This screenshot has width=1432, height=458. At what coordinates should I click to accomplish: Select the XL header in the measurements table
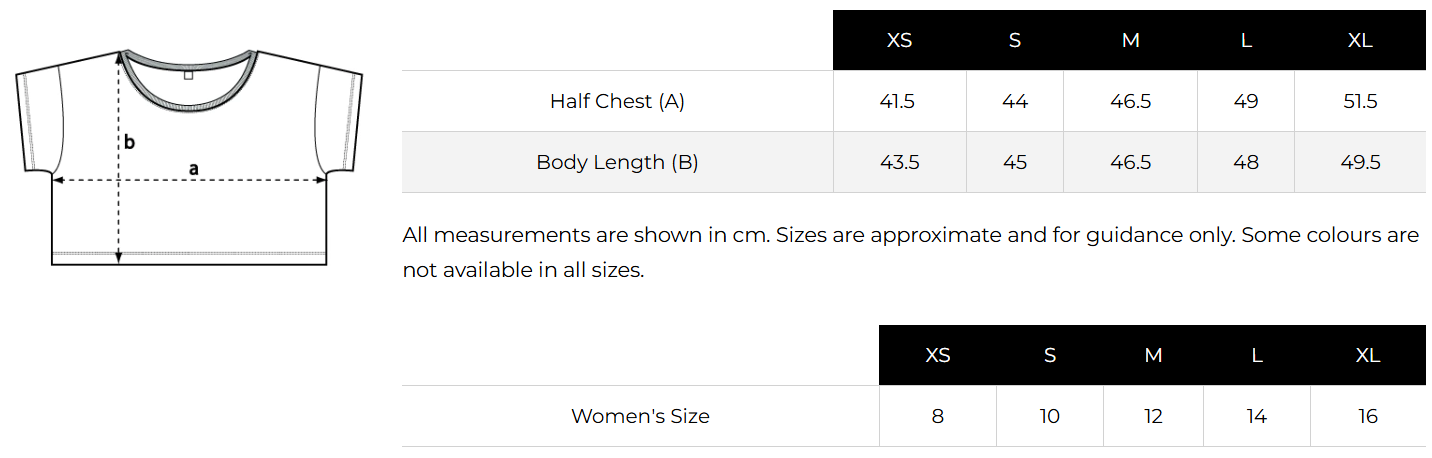[1360, 41]
